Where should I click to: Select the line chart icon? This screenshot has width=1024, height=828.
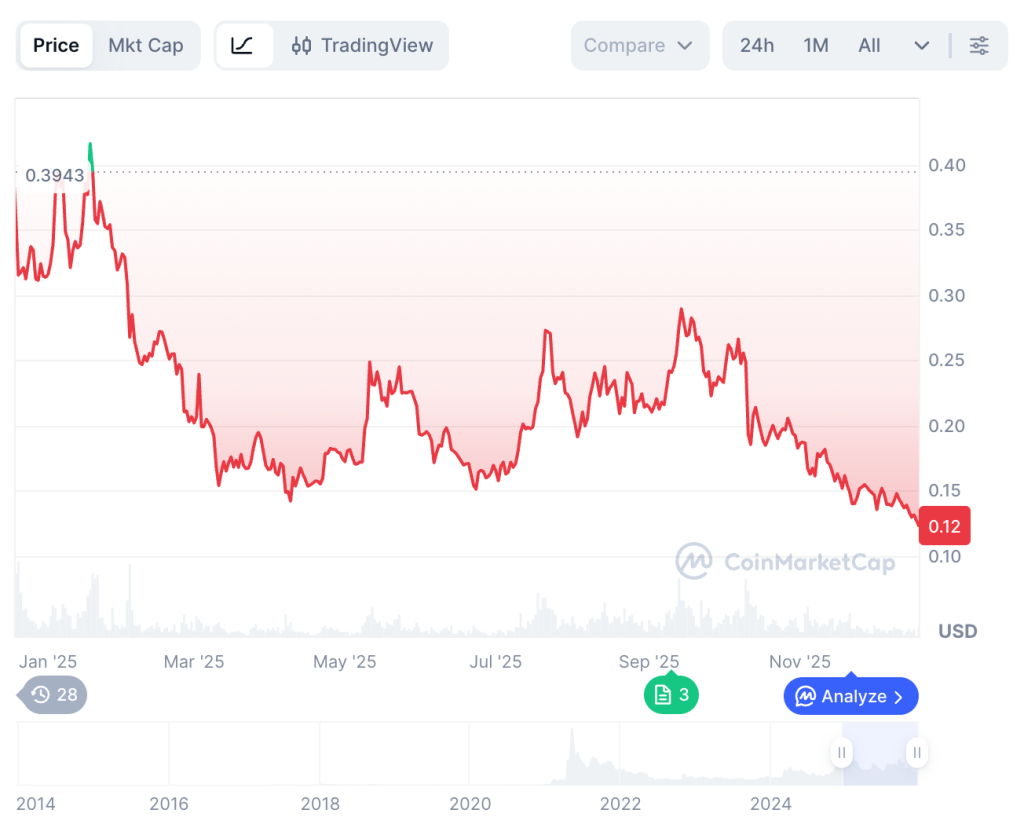pyautogui.click(x=243, y=46)
